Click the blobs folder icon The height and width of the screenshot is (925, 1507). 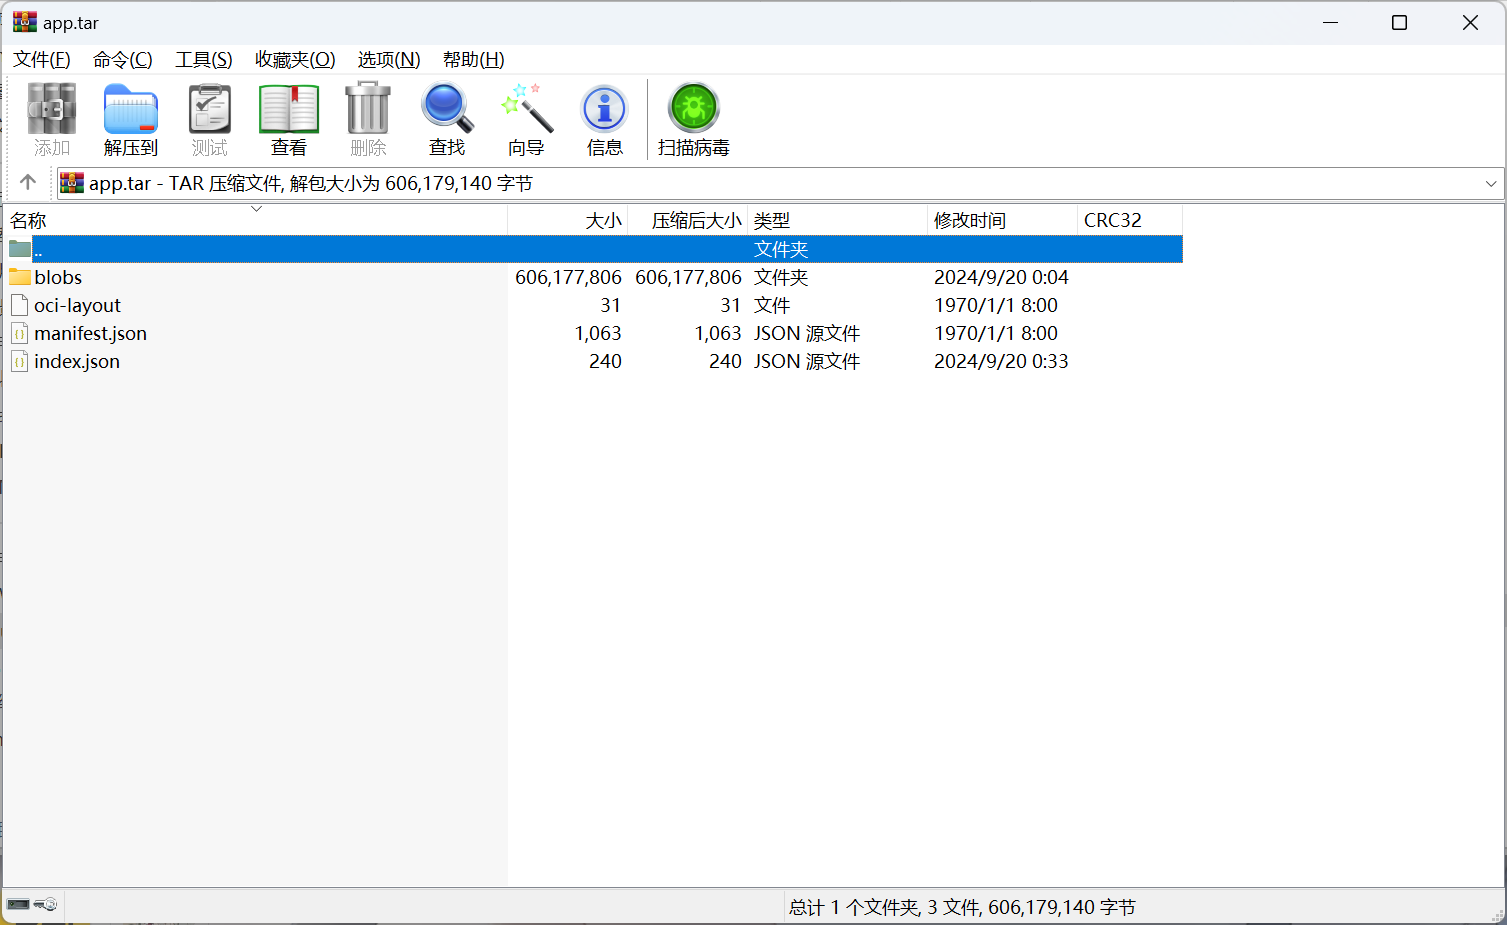20,277
